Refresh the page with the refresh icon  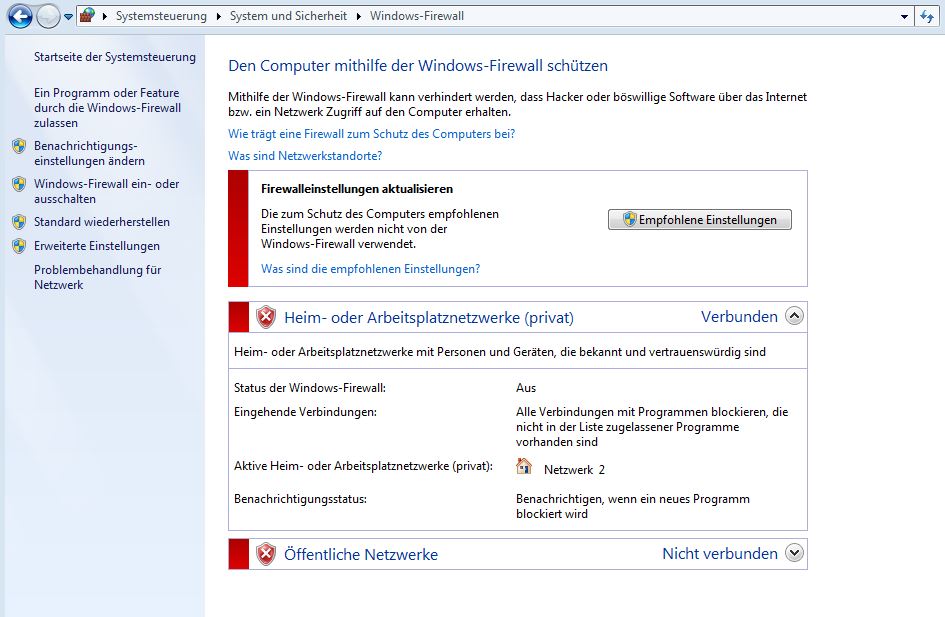[x=927, y=16]
